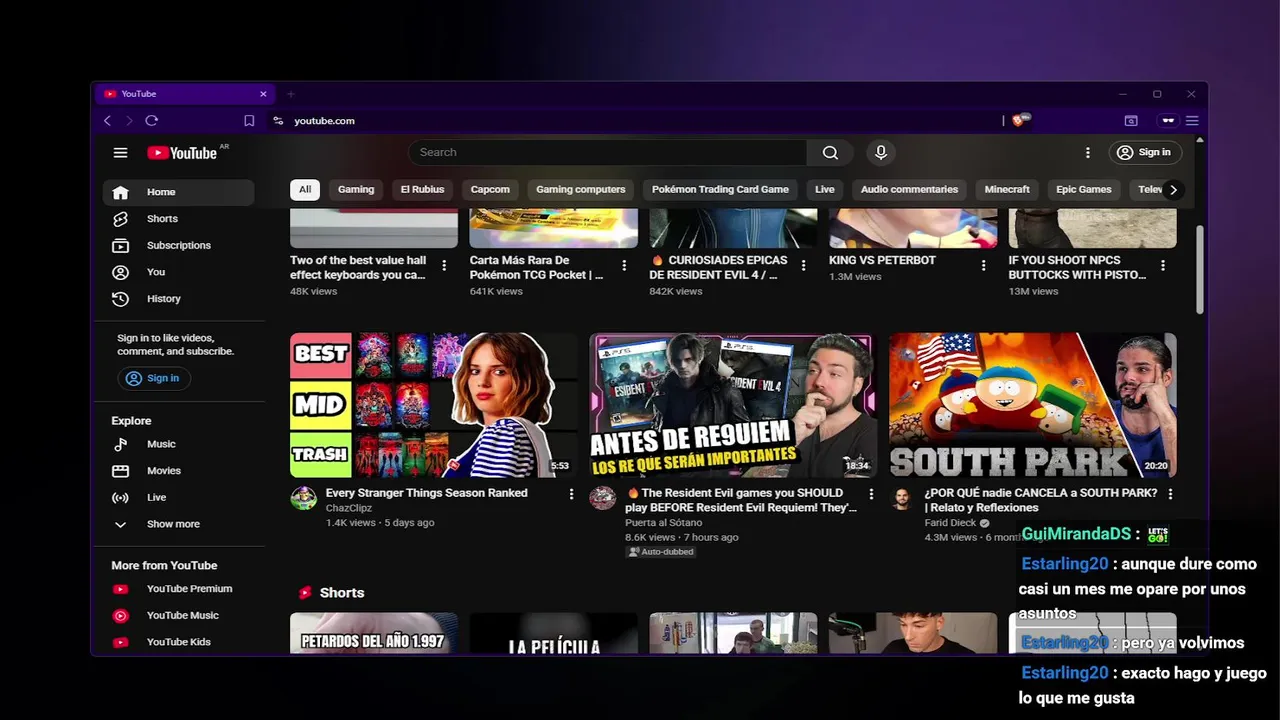Open Subscriptions in the sidebar
The width and height of the screenshot is (1280, 720).
[178, 245]
